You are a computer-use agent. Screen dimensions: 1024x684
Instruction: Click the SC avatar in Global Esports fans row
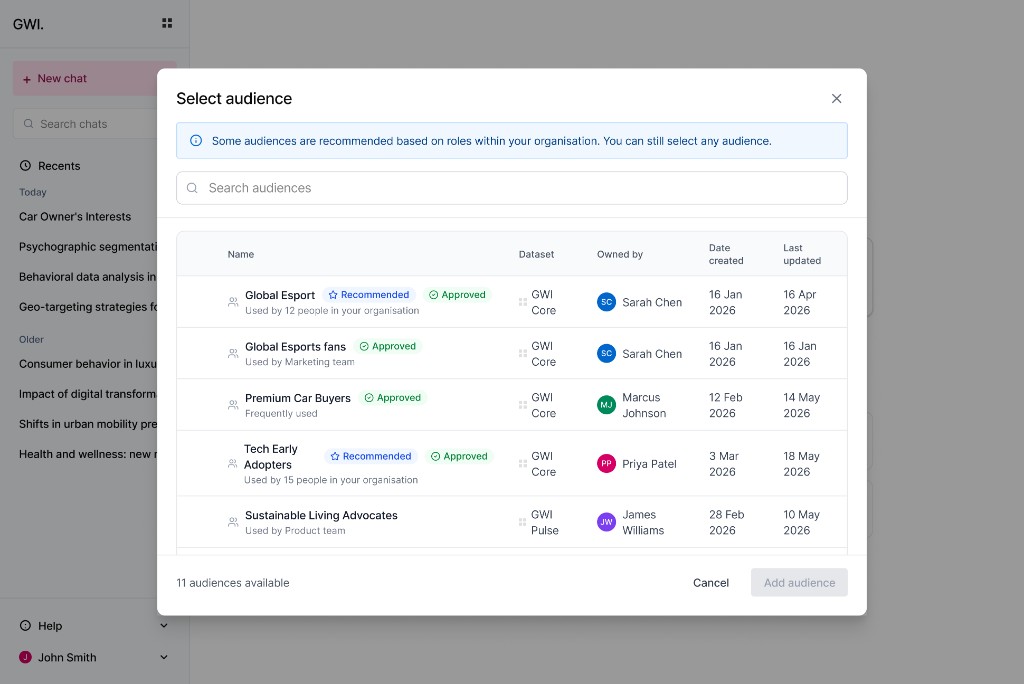tap(606, 353)
